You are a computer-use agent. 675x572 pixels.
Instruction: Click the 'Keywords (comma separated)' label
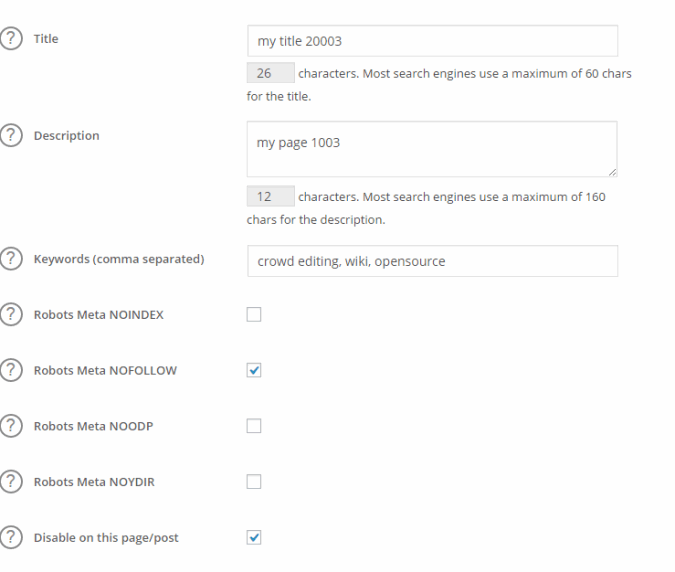(x=119, y=259)
